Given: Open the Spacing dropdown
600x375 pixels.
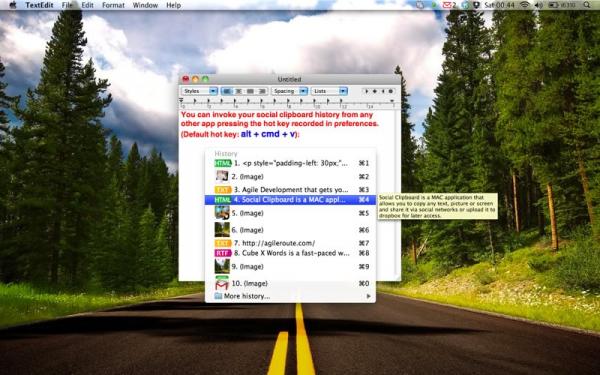Looking at the screenshot, I should click(x=290, y=91).
